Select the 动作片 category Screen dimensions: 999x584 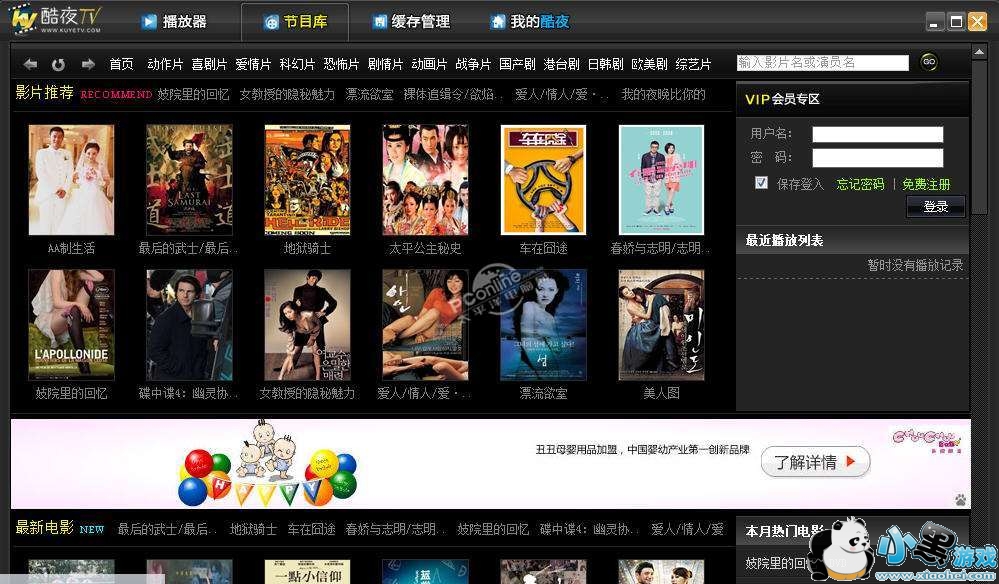pyautogui.click(x=165, y=64)
